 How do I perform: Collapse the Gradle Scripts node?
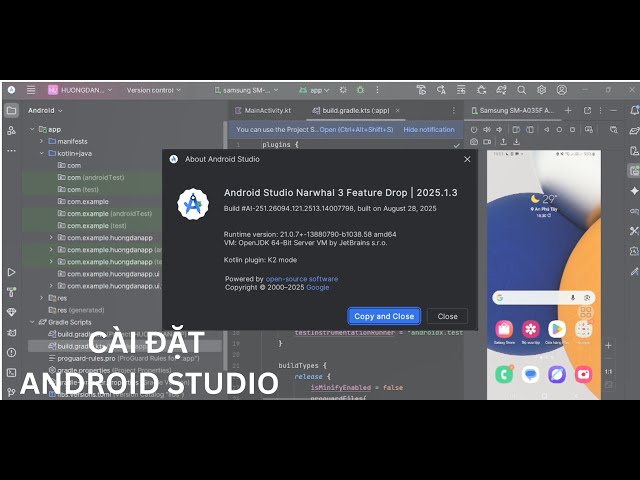pos(32,322)
